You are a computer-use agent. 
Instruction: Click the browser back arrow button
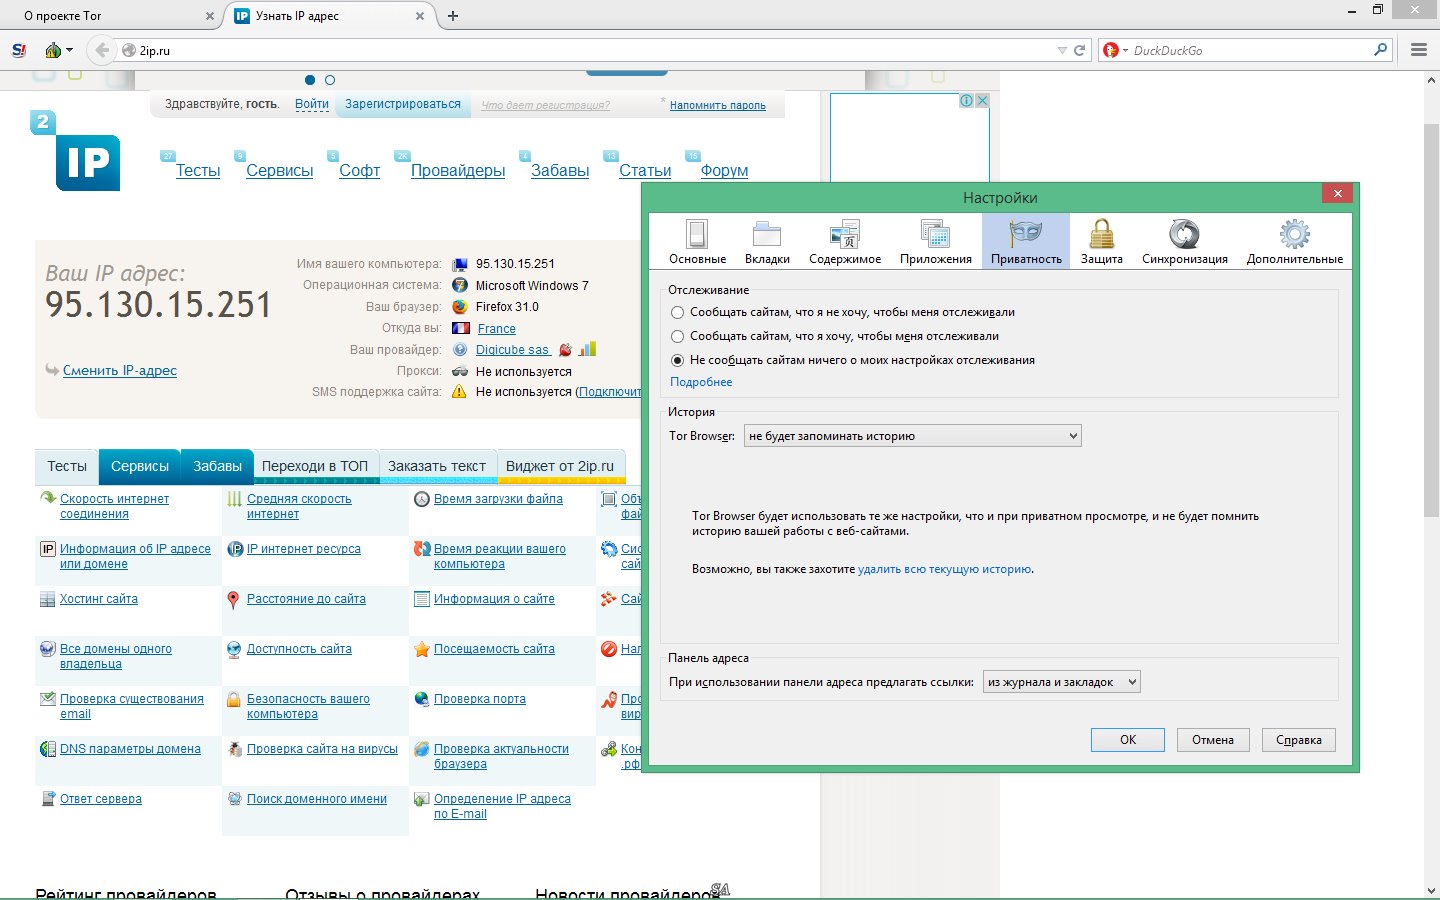point(101,50)
